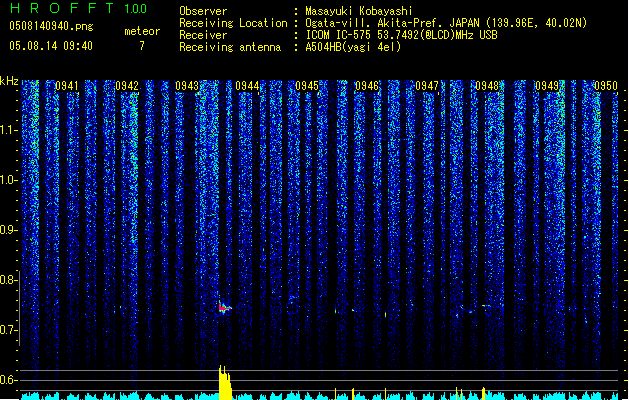
Task: Click the Receiver field label
Action: 203,35
